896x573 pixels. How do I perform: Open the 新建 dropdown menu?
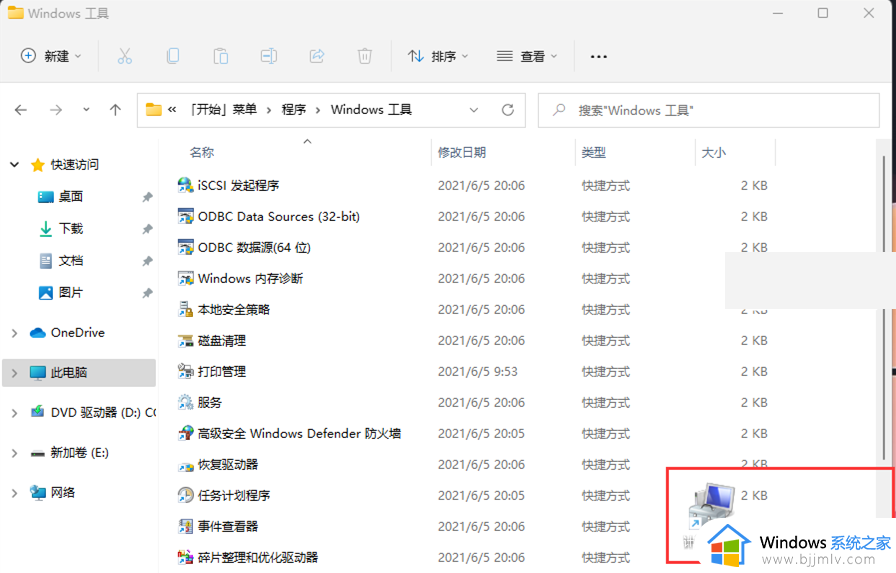pos(51,56)
